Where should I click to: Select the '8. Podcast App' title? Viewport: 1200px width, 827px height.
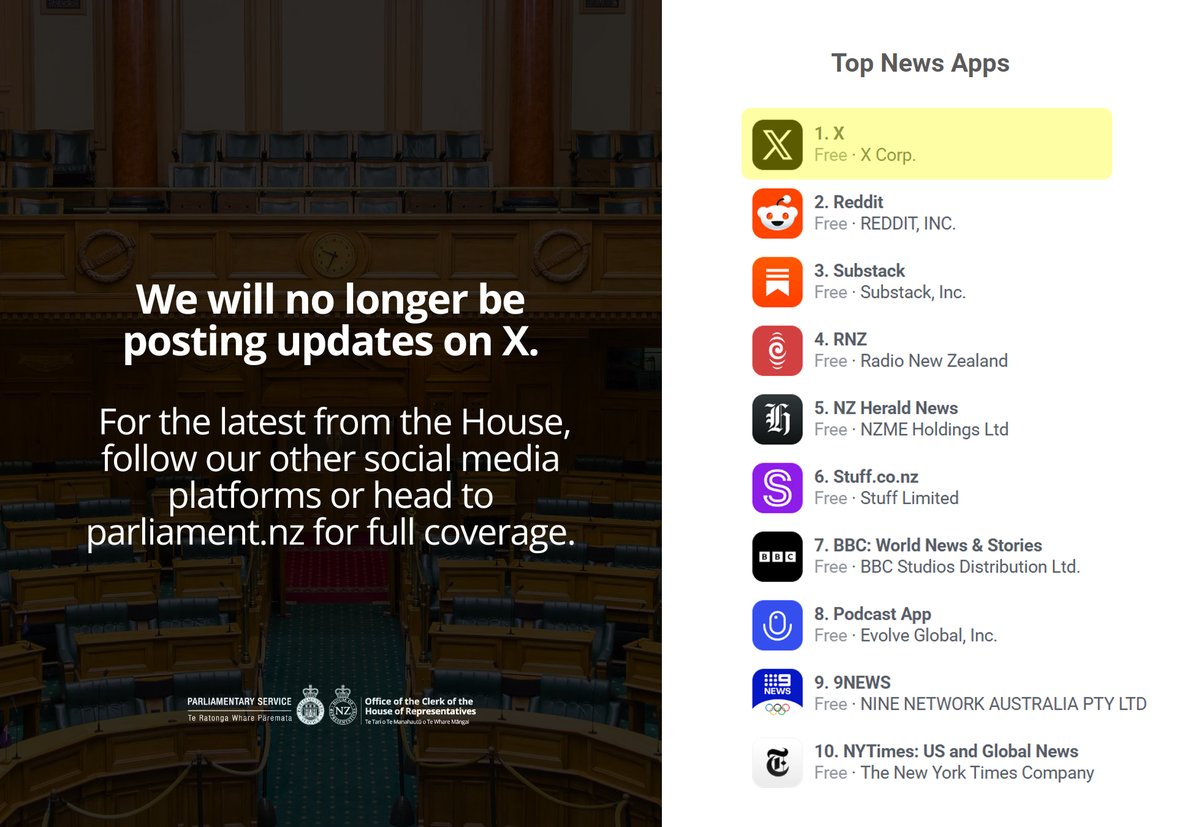click(x=872, y=614)
